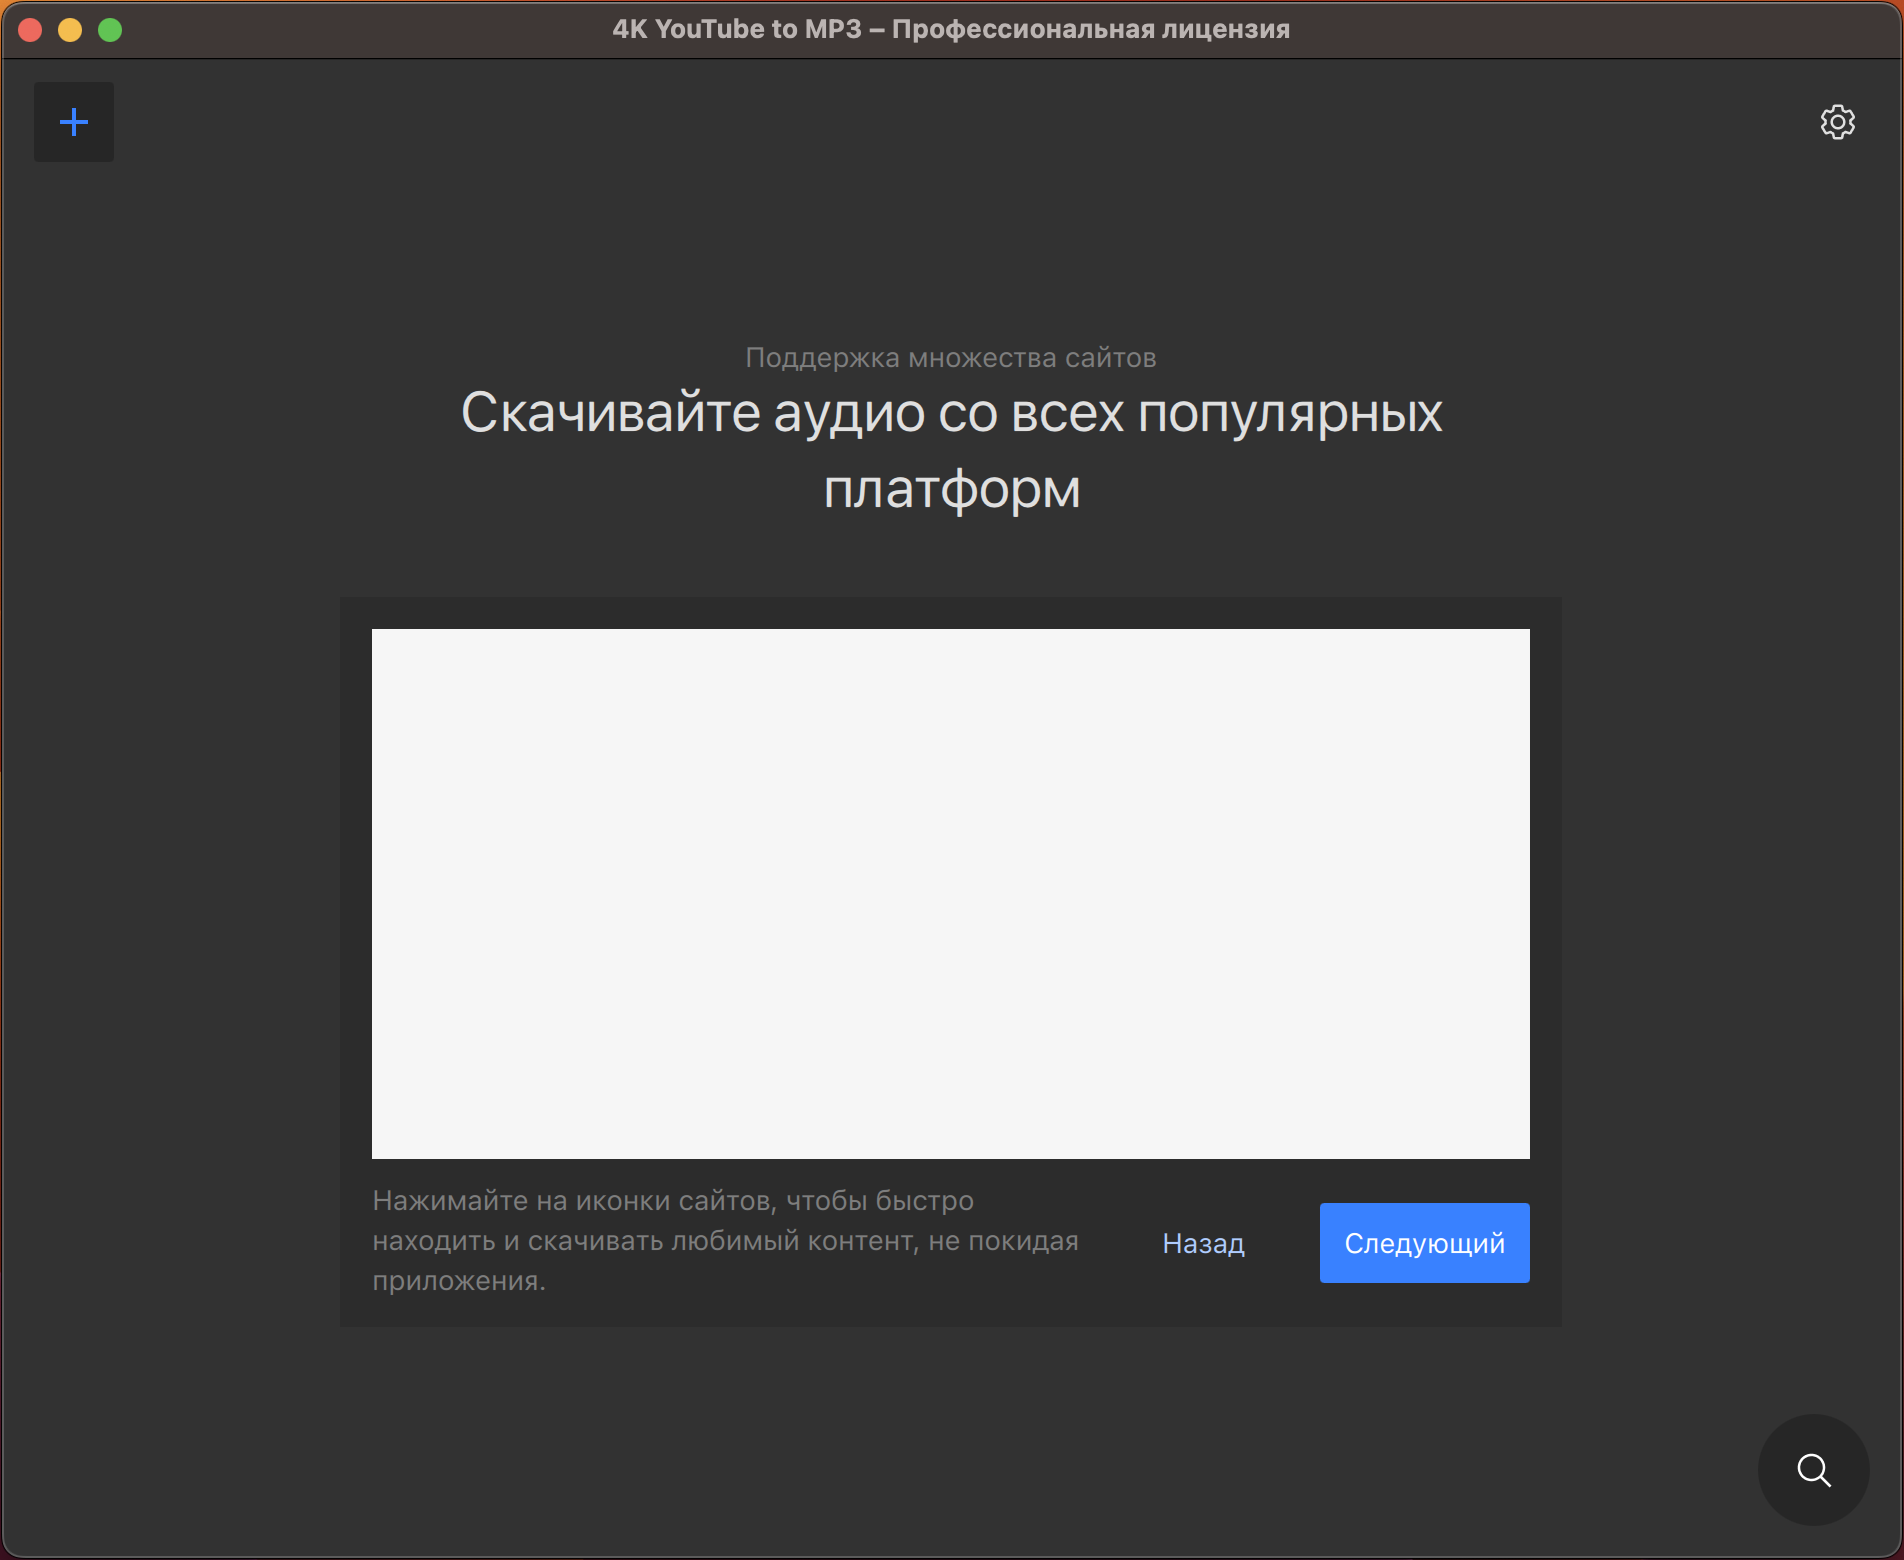Close the window with the red button
Viewport: 1904px width, 1560px height.
click(30, 30)
